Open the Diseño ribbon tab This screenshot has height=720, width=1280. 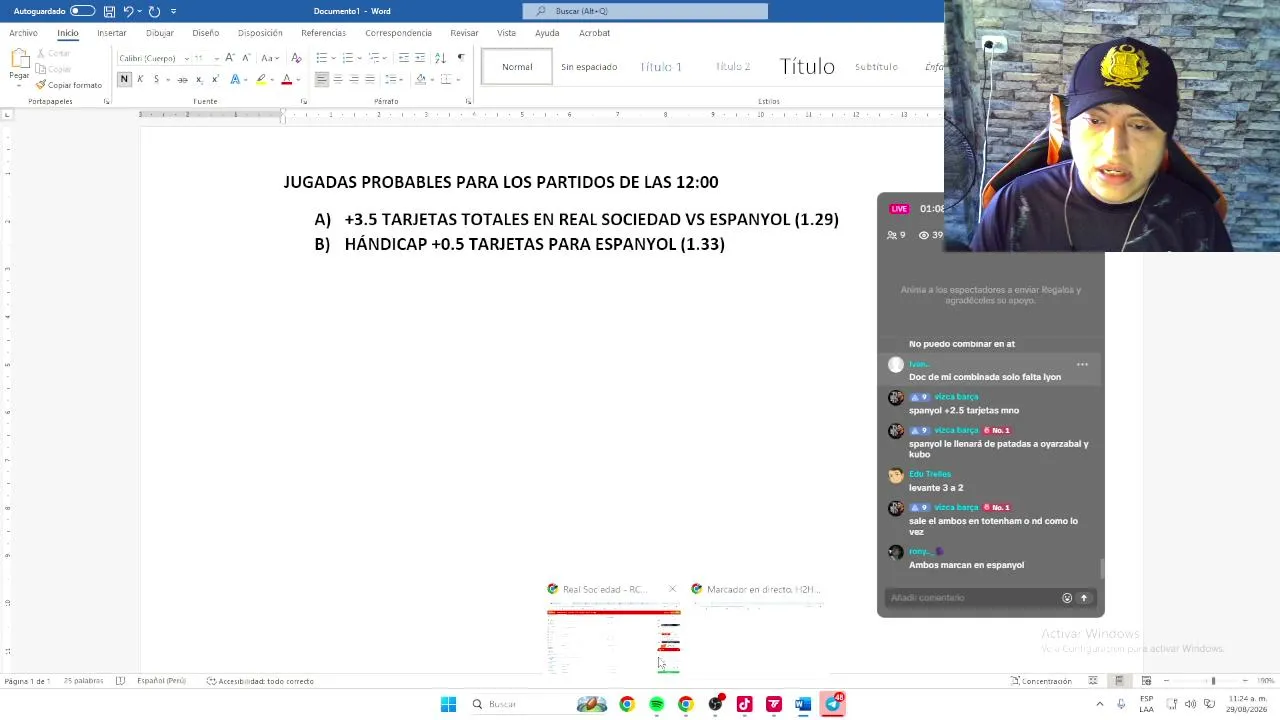(x=206, y=33)
